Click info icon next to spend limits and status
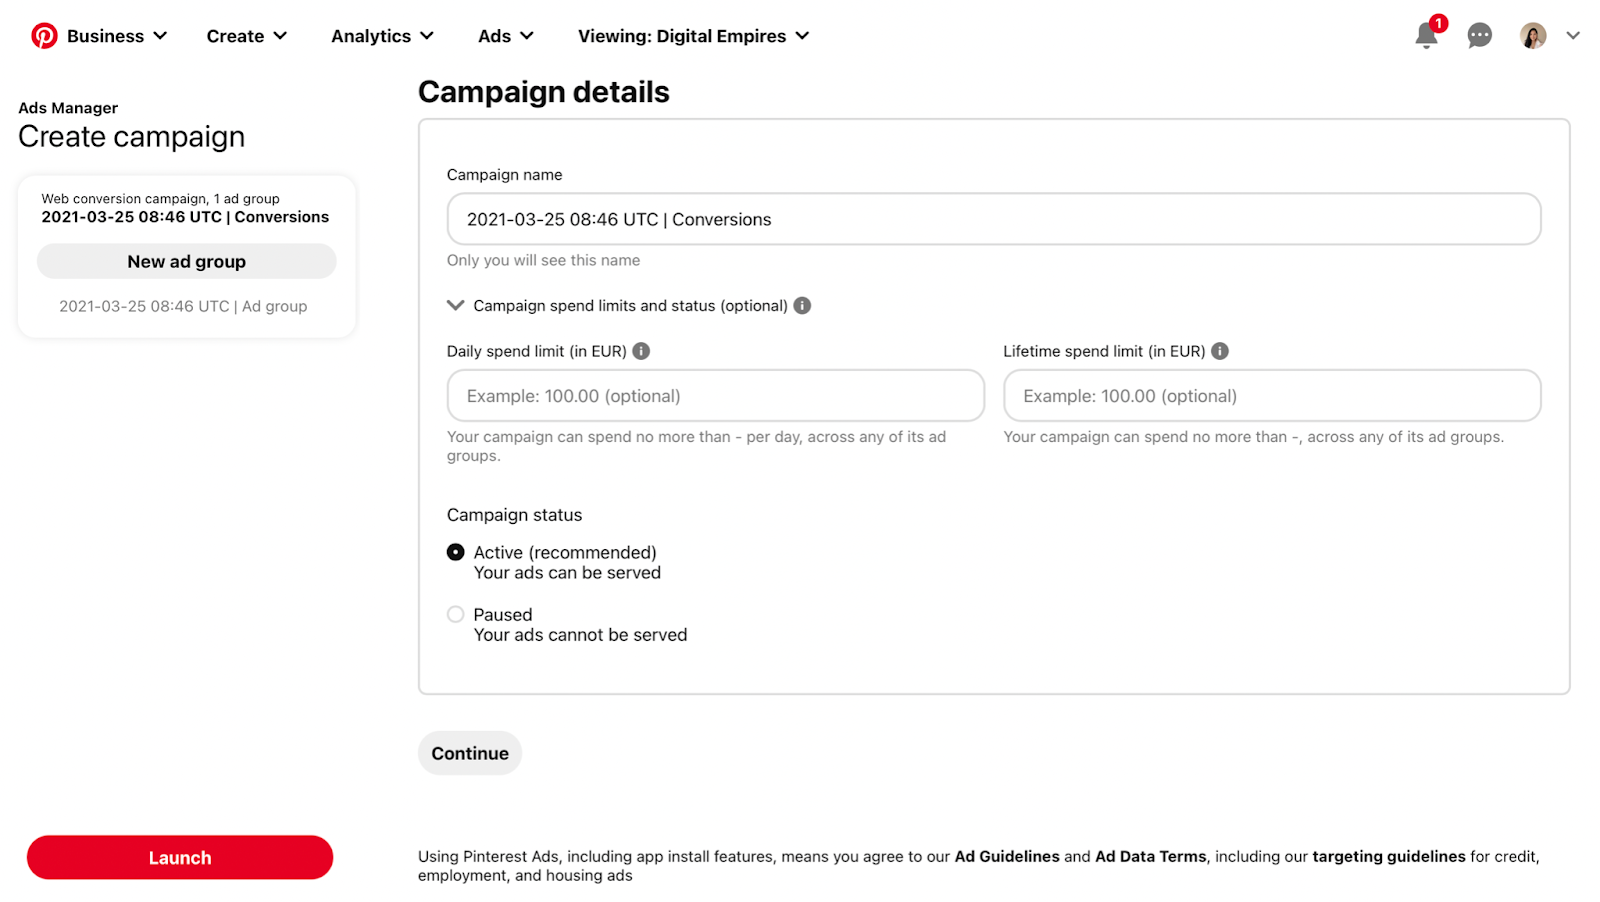1600x902 pixels. (x=802, y=306)
